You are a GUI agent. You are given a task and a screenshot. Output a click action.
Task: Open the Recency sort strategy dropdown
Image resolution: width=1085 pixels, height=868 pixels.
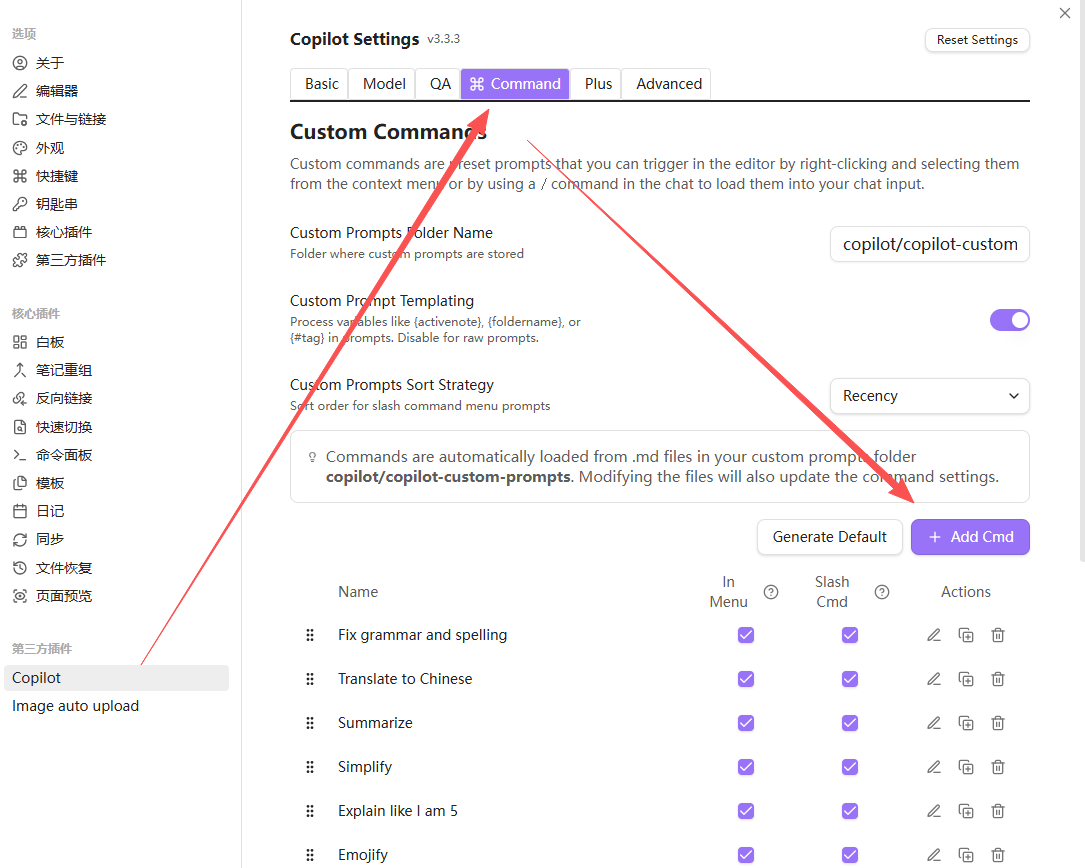point(929,396)
